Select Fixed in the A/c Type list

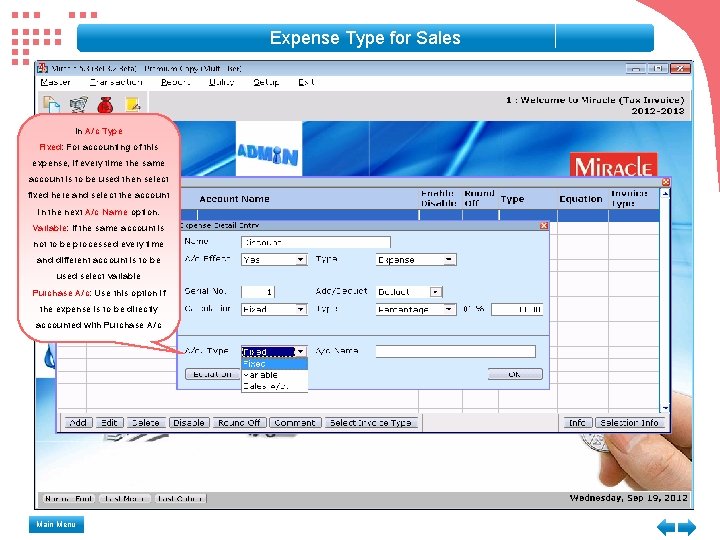(274, 364)
